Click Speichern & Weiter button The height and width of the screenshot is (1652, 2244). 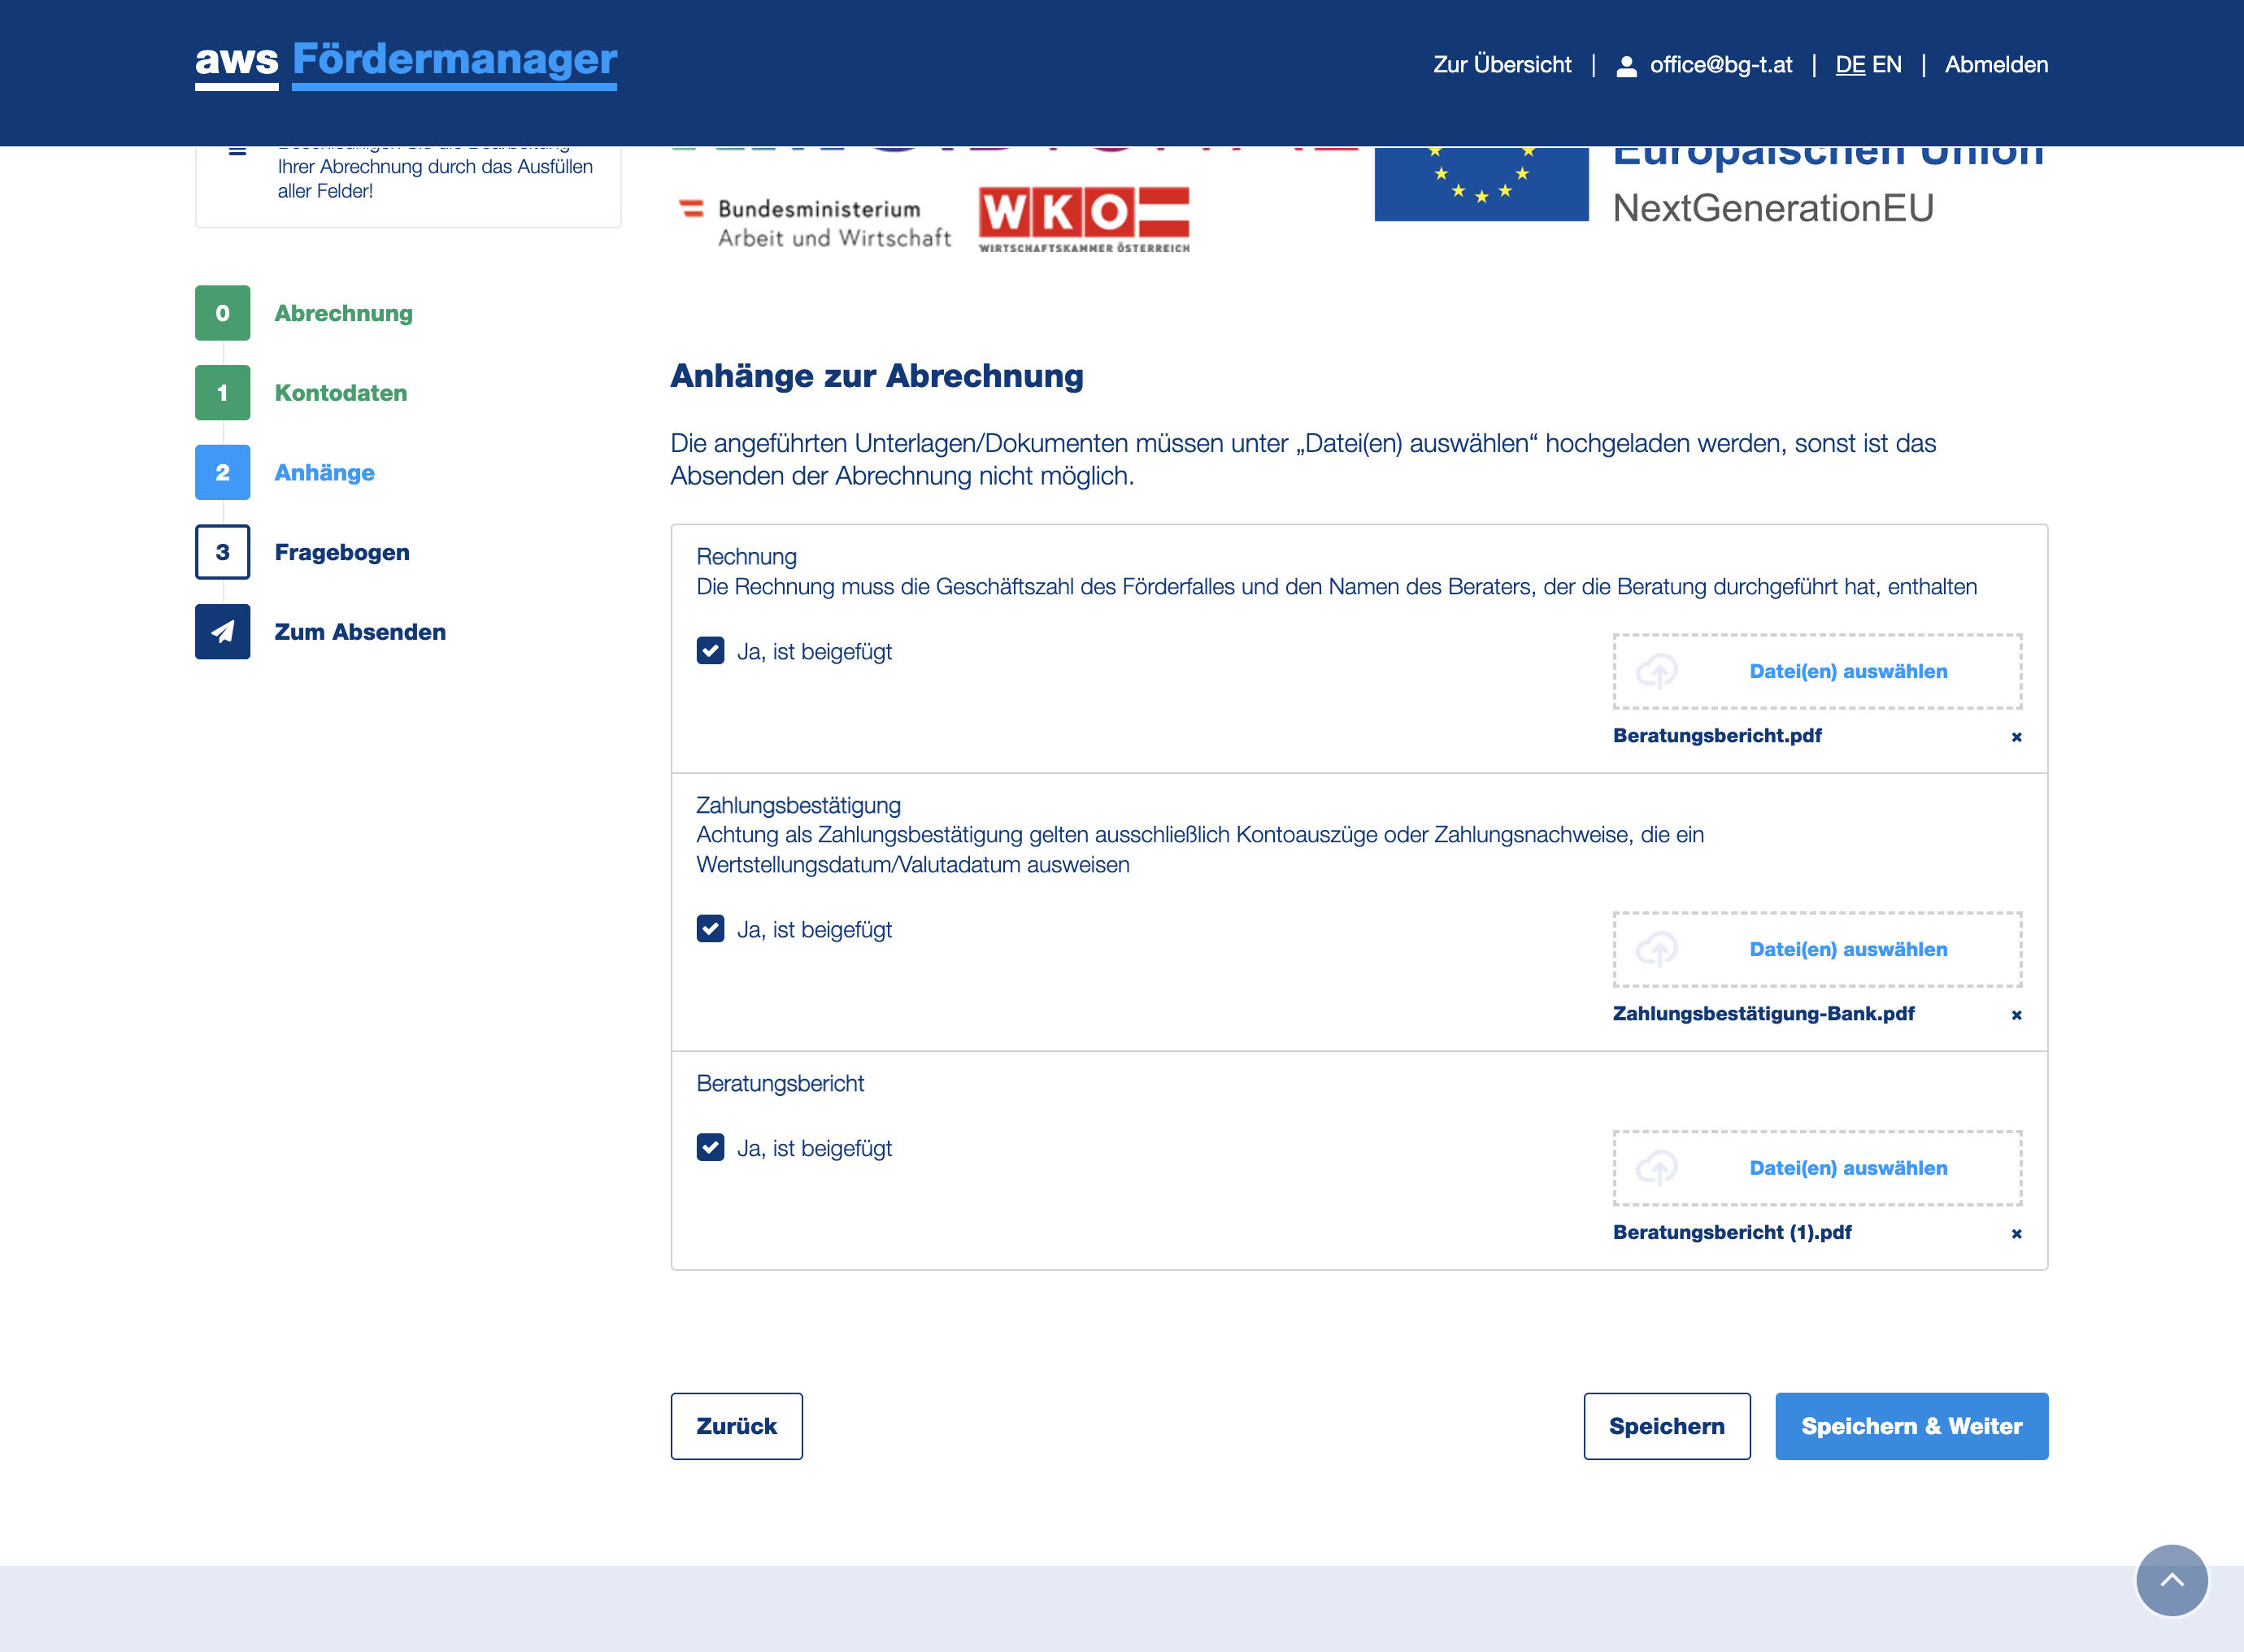point(1911,1426)
